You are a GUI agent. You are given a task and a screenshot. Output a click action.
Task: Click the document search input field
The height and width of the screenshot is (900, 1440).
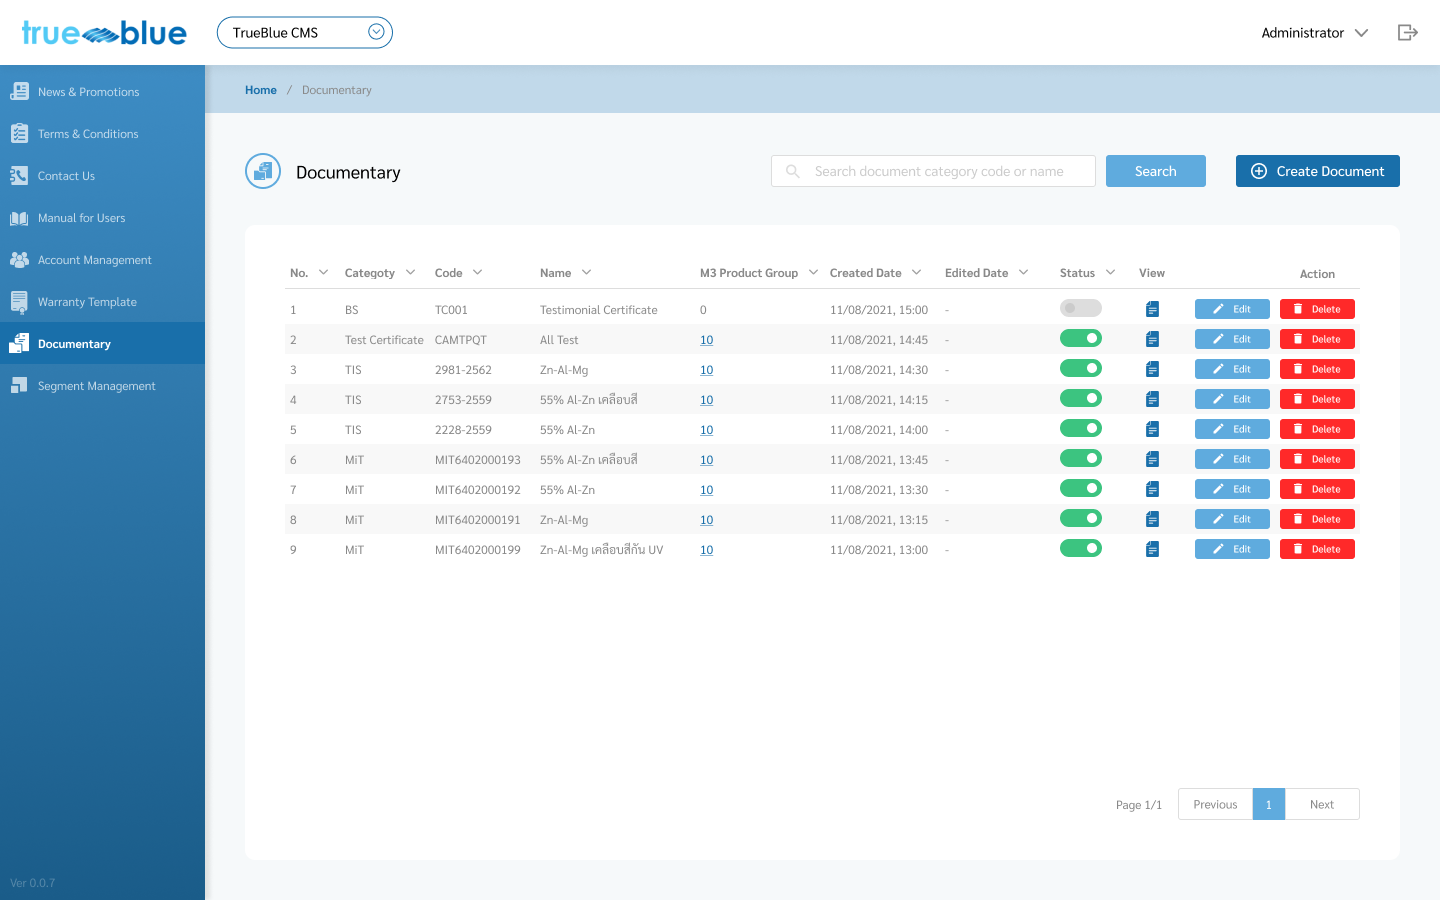click(940, 171)
